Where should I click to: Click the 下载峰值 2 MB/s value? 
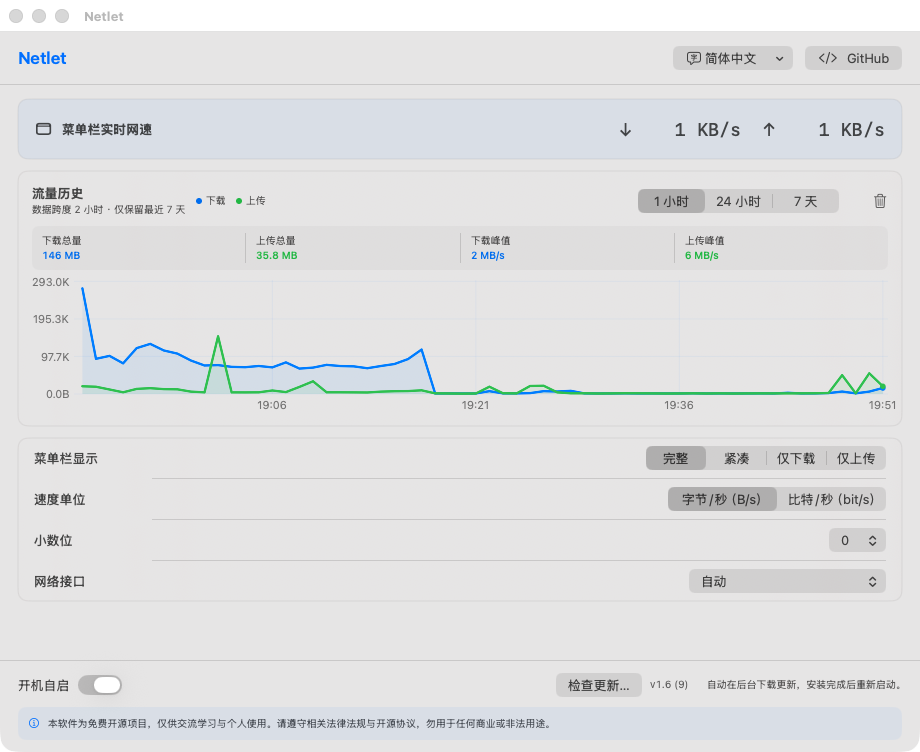pyautogui.click(x=488, y=255)
